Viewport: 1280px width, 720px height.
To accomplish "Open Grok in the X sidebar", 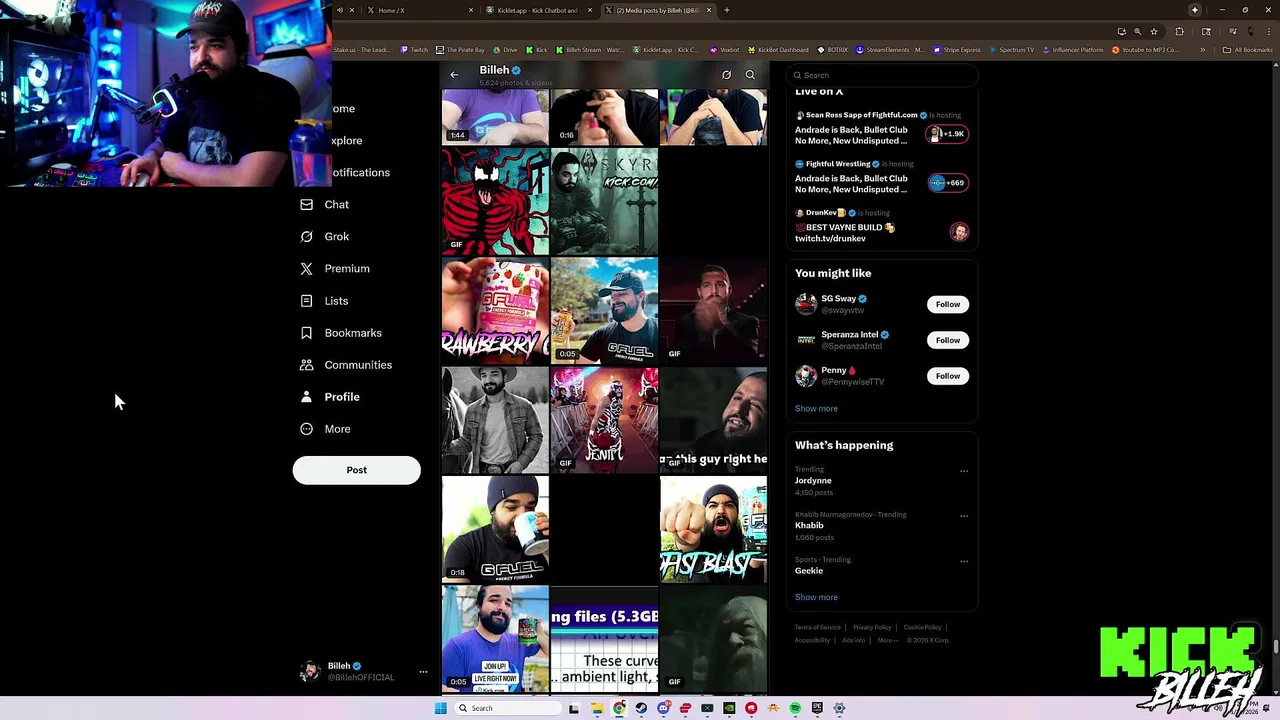I will pyautogui.click(x=325, y=237).
